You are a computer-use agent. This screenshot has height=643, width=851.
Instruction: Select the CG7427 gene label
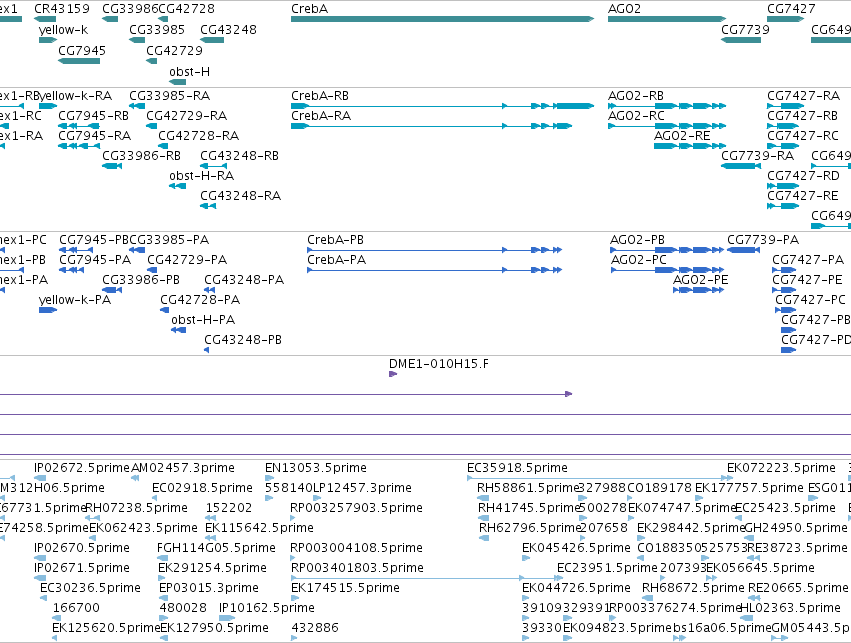click(791, 9)
